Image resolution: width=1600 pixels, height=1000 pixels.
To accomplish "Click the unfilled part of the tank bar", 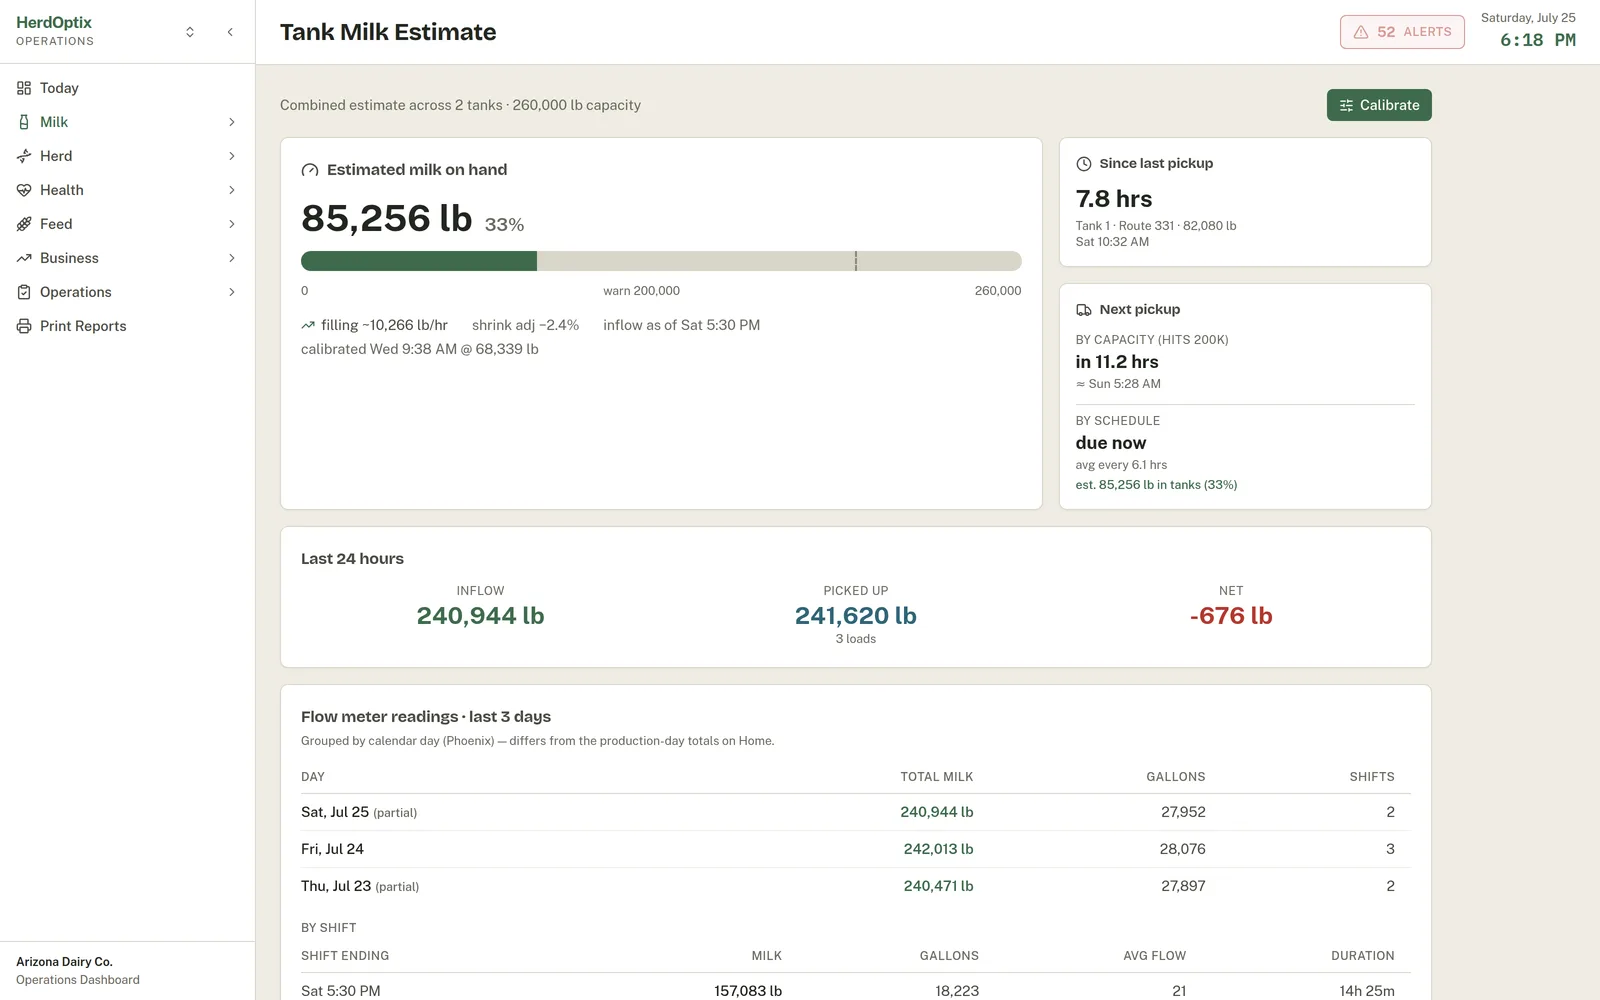I will pos(779,261).
